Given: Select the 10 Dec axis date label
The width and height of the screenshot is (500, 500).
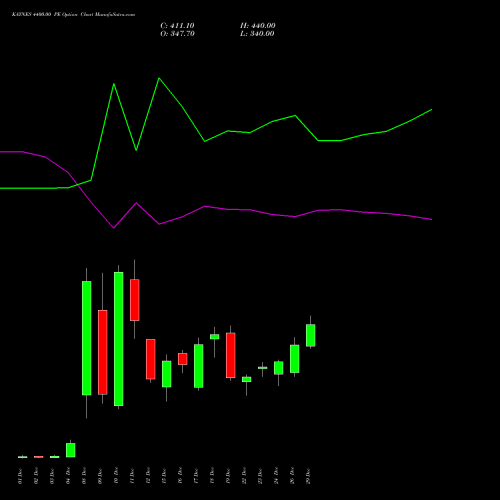Looking at the screenshot, I should (116, 476).
